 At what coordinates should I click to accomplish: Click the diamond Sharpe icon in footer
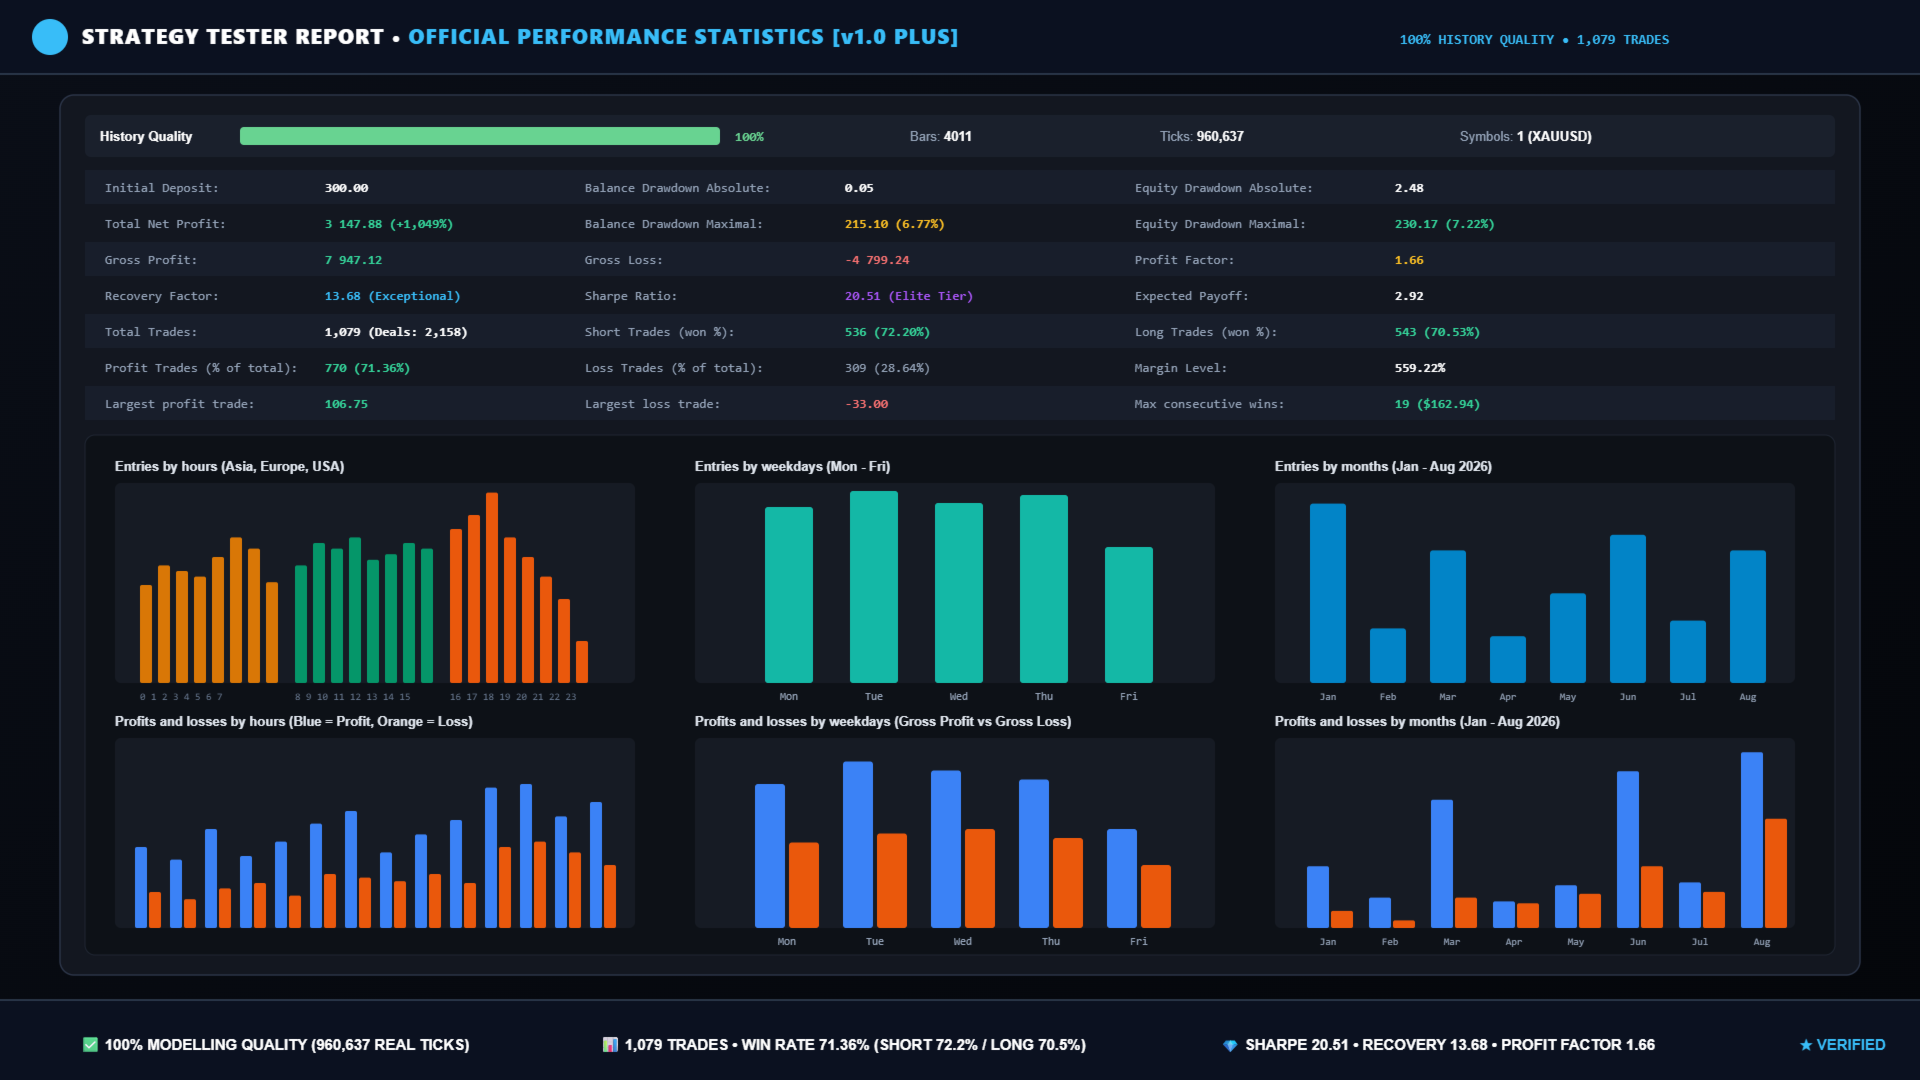1230,1045
